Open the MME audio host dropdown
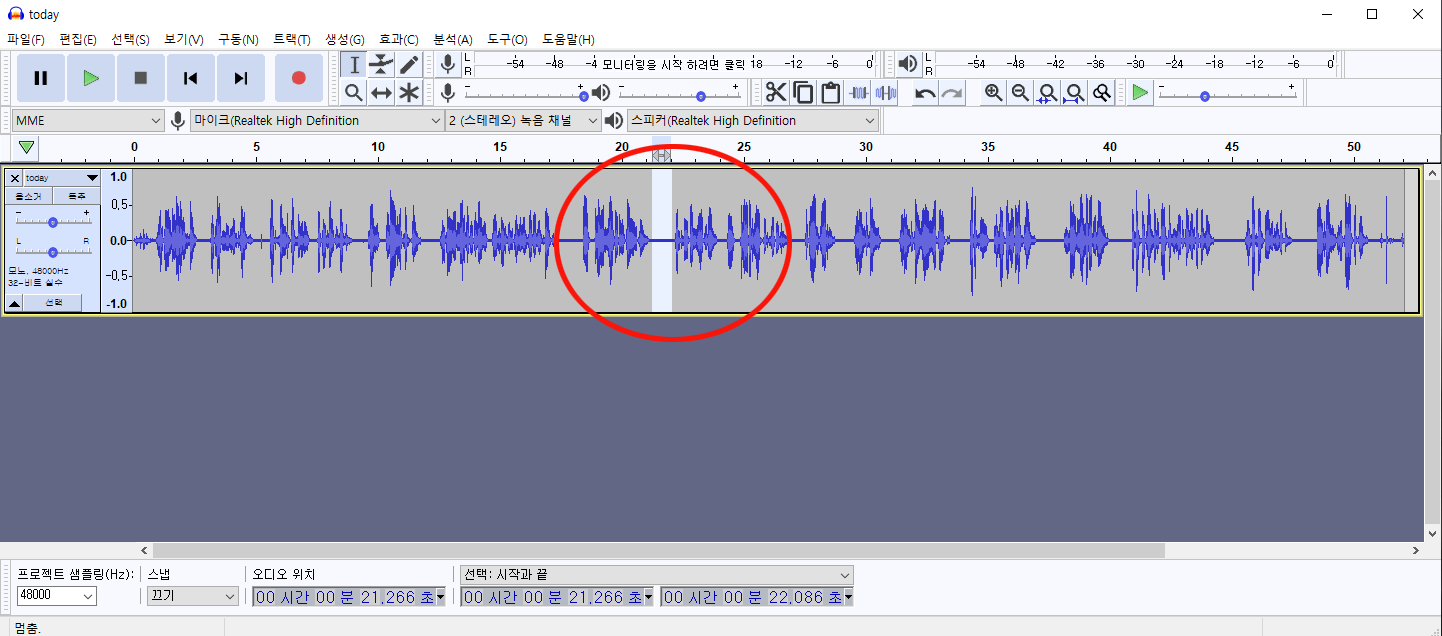1442x636 pixels. 88,121
